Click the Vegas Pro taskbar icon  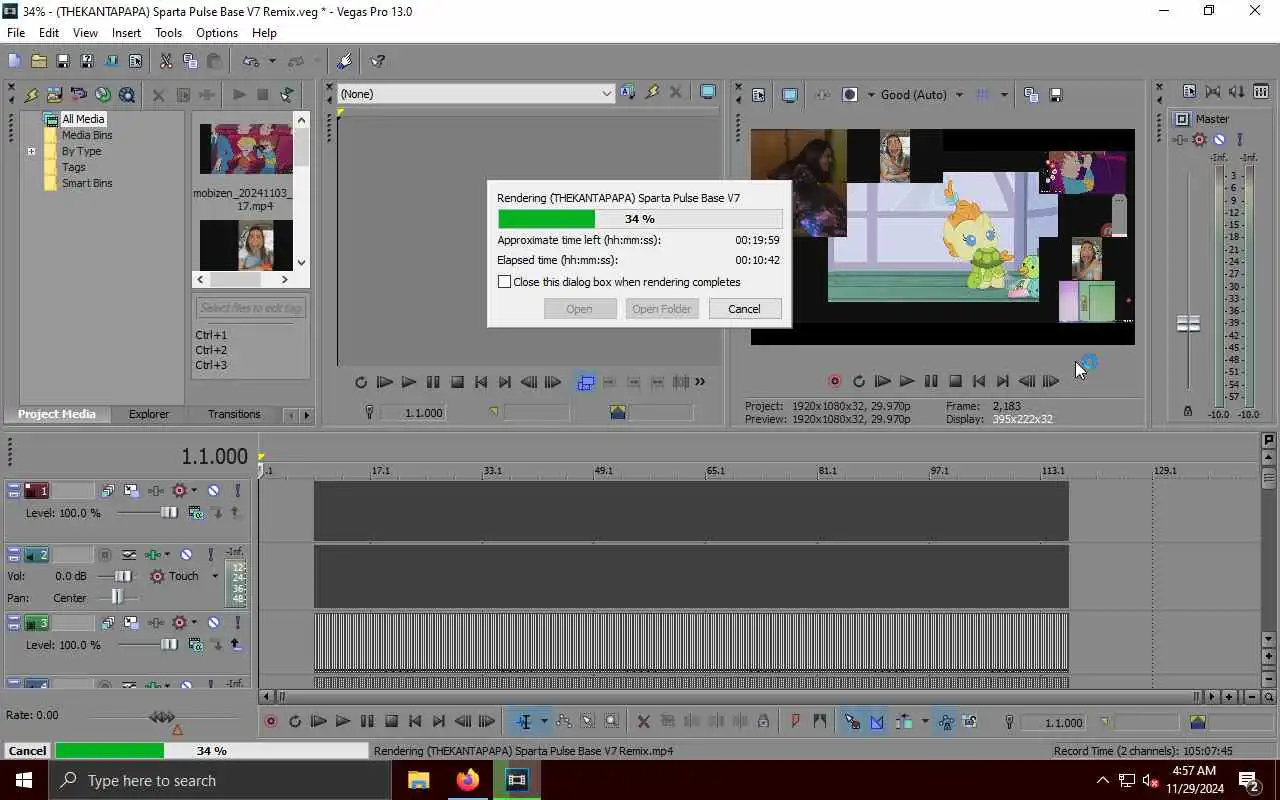[517, 780]
